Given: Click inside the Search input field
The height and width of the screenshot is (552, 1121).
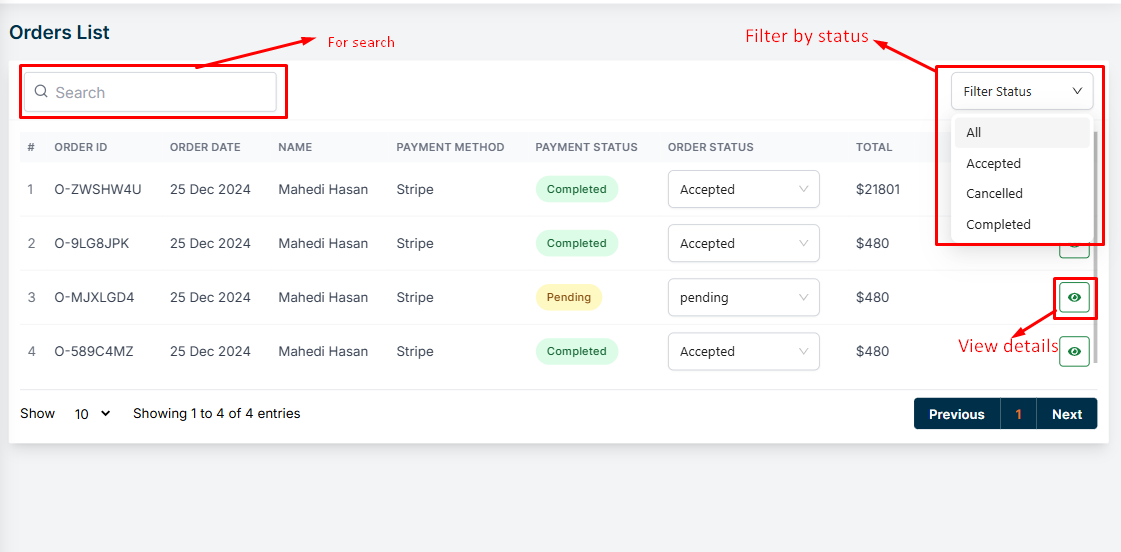Looking at the screenshot, I should tap(160, 92).
